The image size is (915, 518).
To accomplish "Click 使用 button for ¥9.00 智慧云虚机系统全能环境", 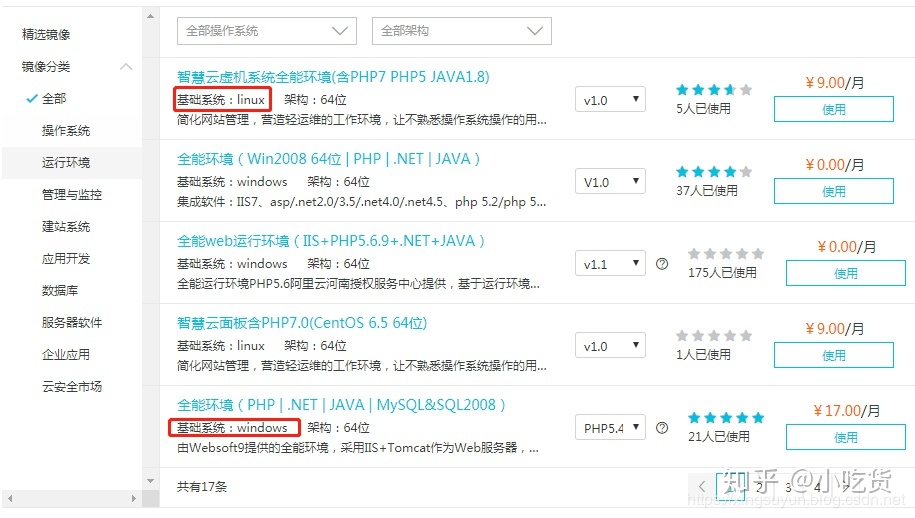I will (834, 109).
